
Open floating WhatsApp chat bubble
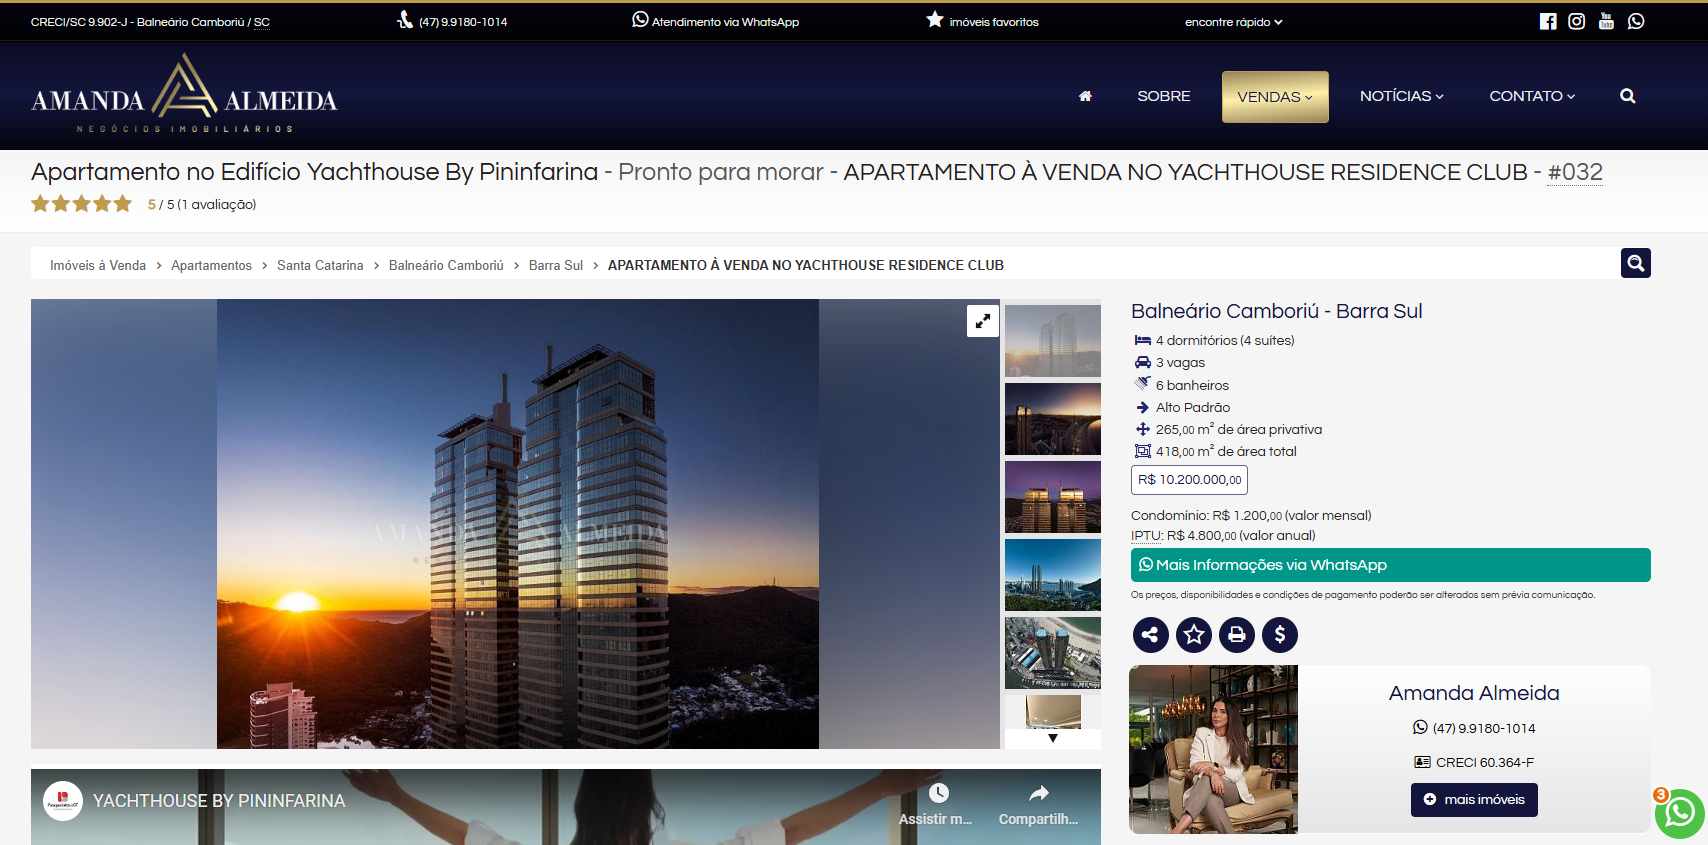coord(1680,813)
